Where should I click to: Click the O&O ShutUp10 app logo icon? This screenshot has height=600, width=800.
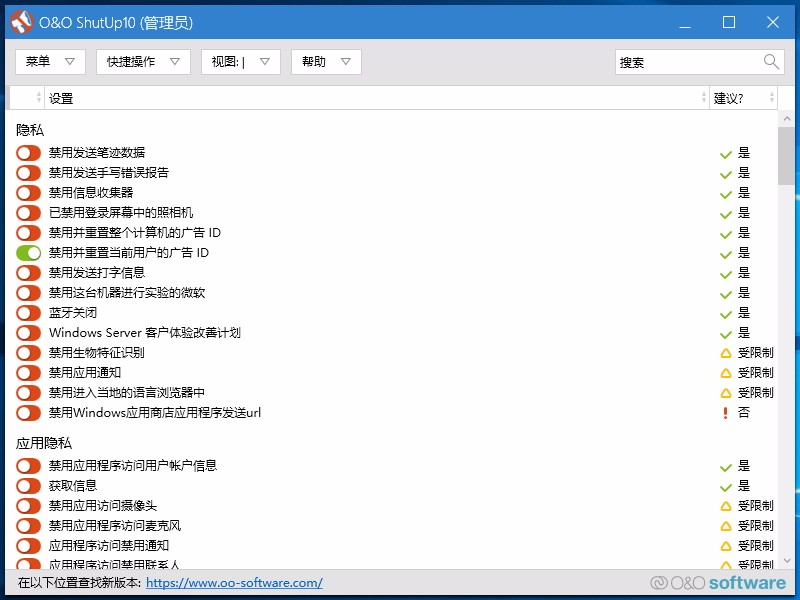coord(22,22)
